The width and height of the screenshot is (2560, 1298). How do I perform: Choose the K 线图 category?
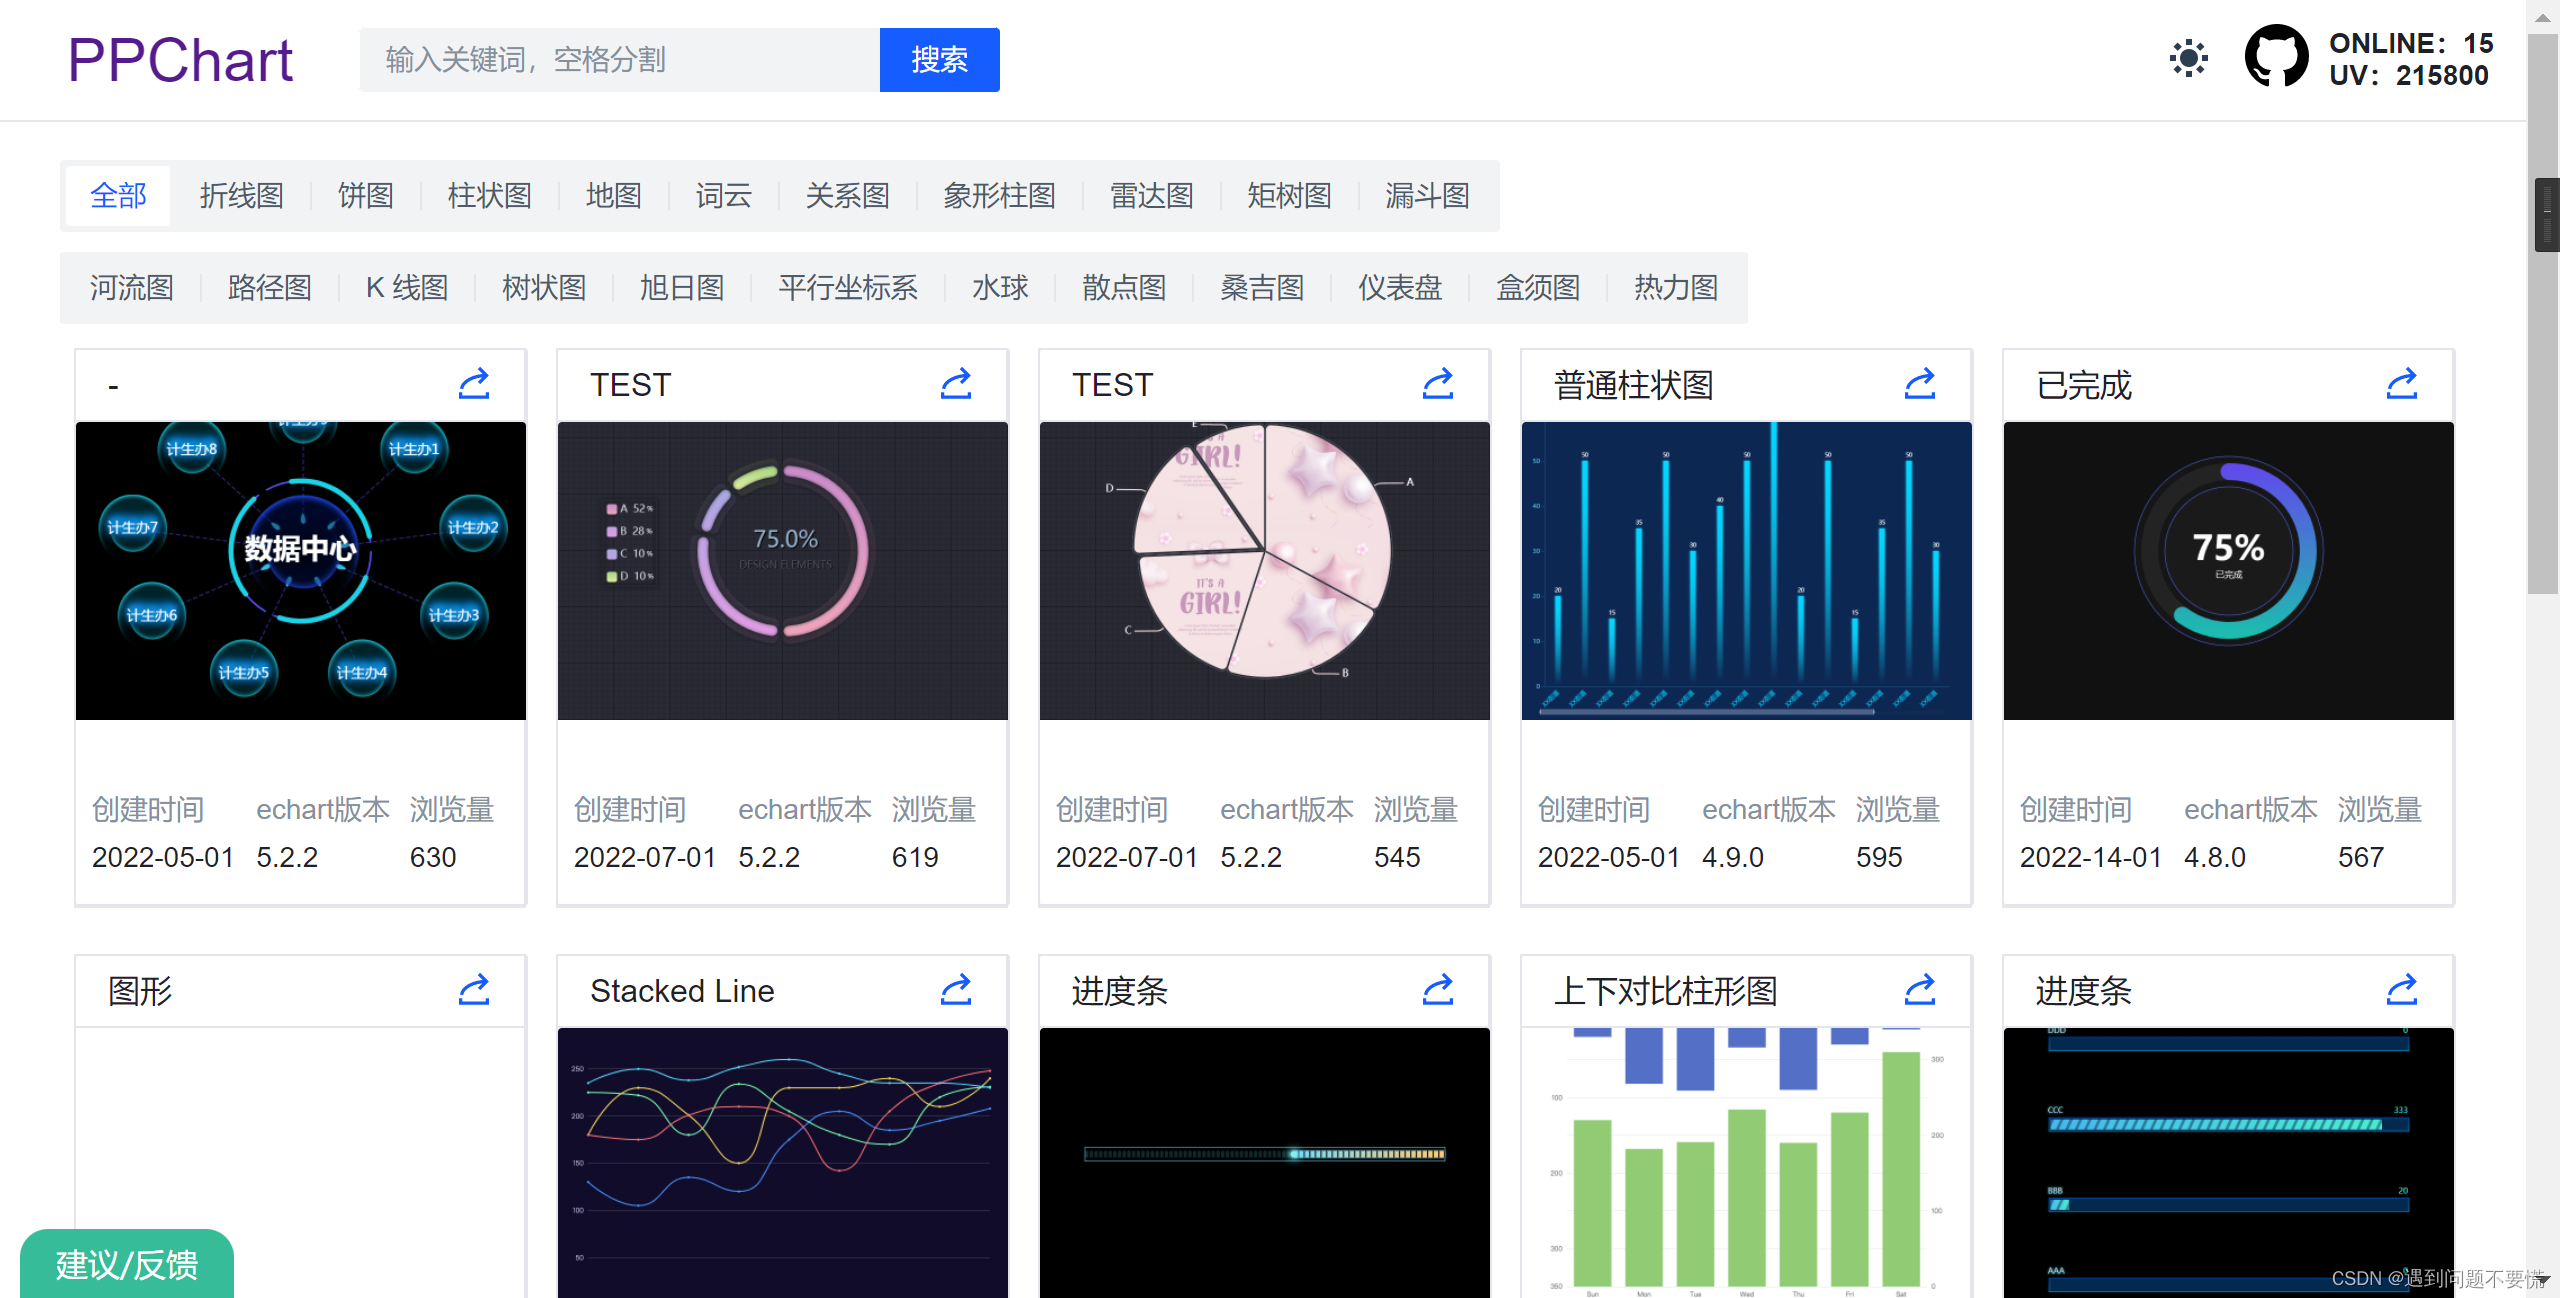[x=406, y=288]
